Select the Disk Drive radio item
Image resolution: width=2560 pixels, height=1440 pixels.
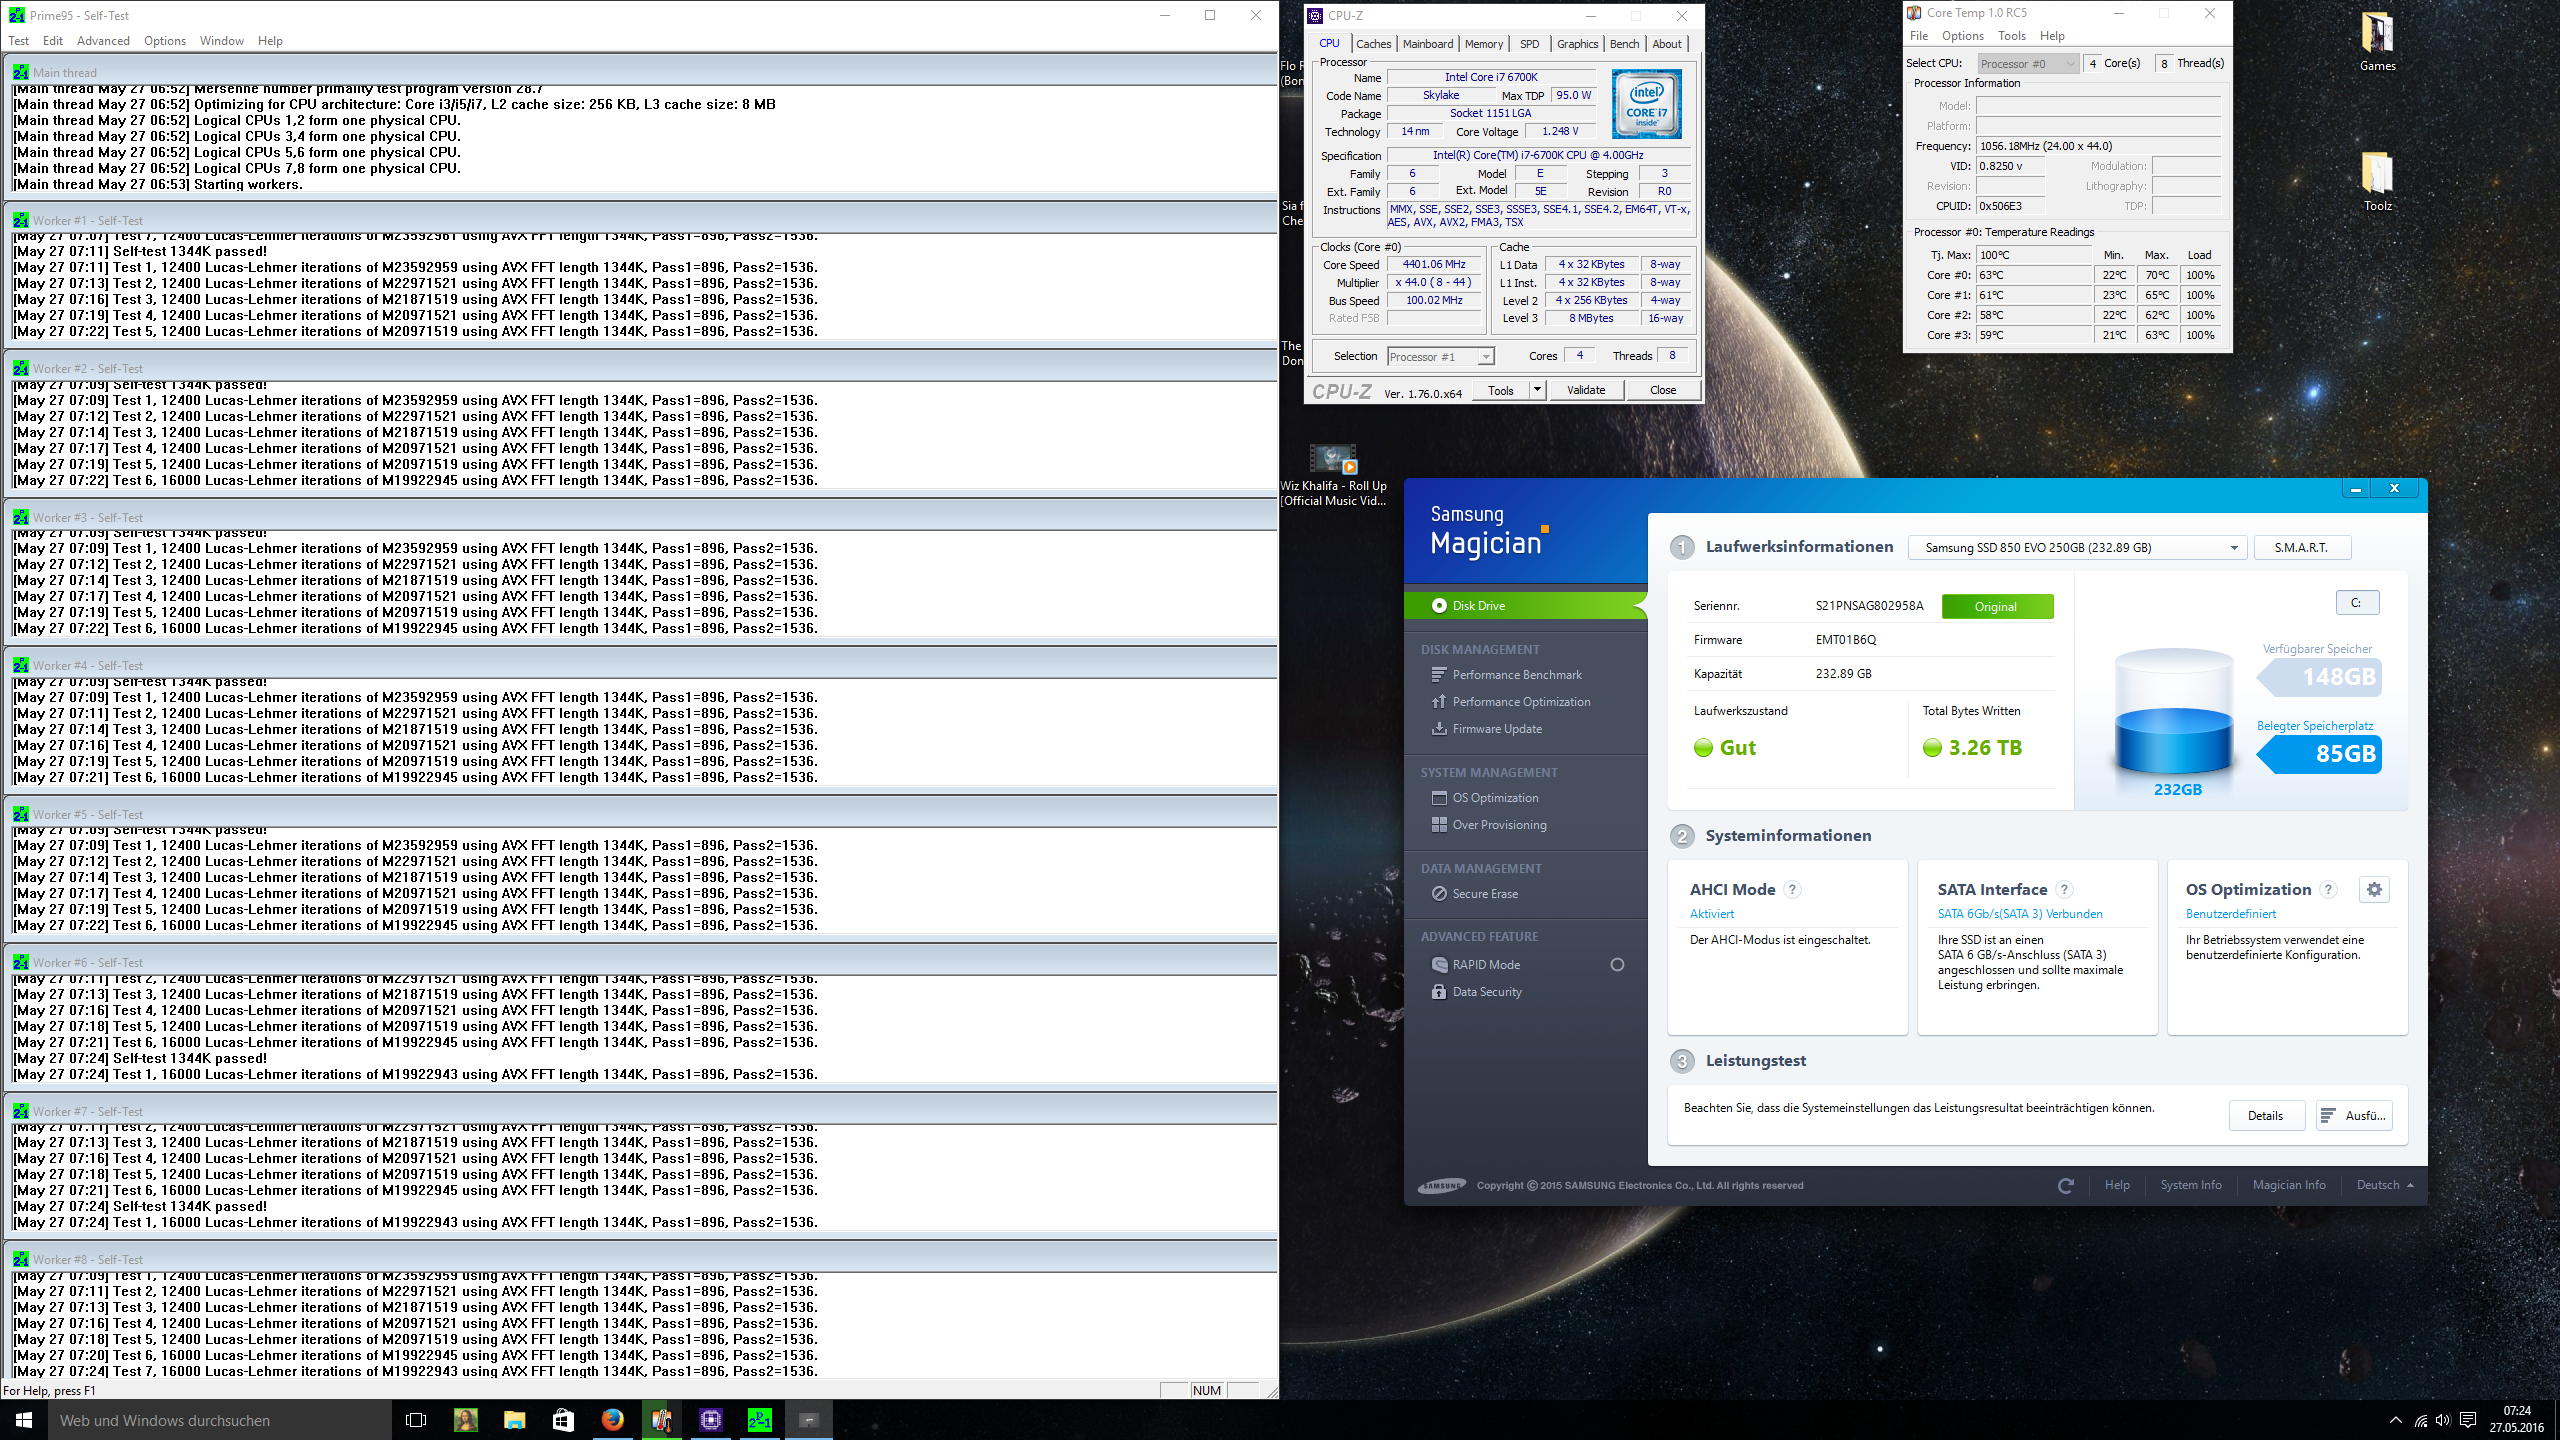pyautogui.click(x=1440, y=605)
